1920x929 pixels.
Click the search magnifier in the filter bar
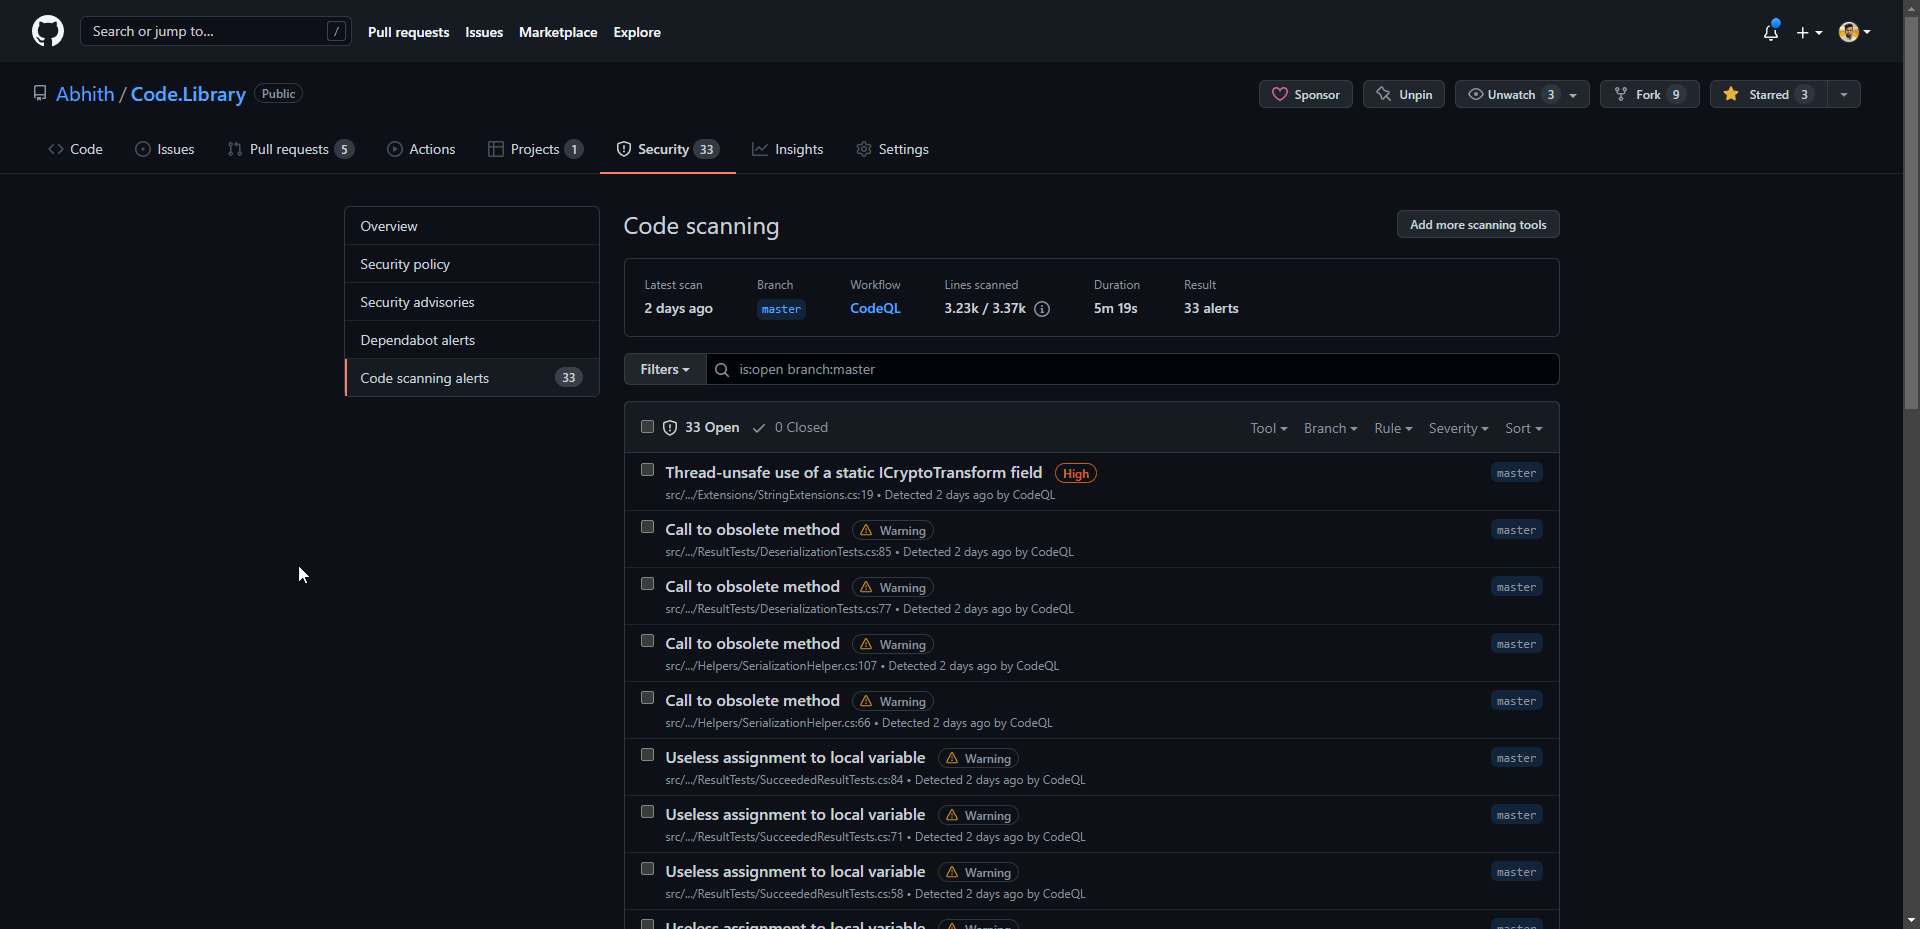(721, 370)
